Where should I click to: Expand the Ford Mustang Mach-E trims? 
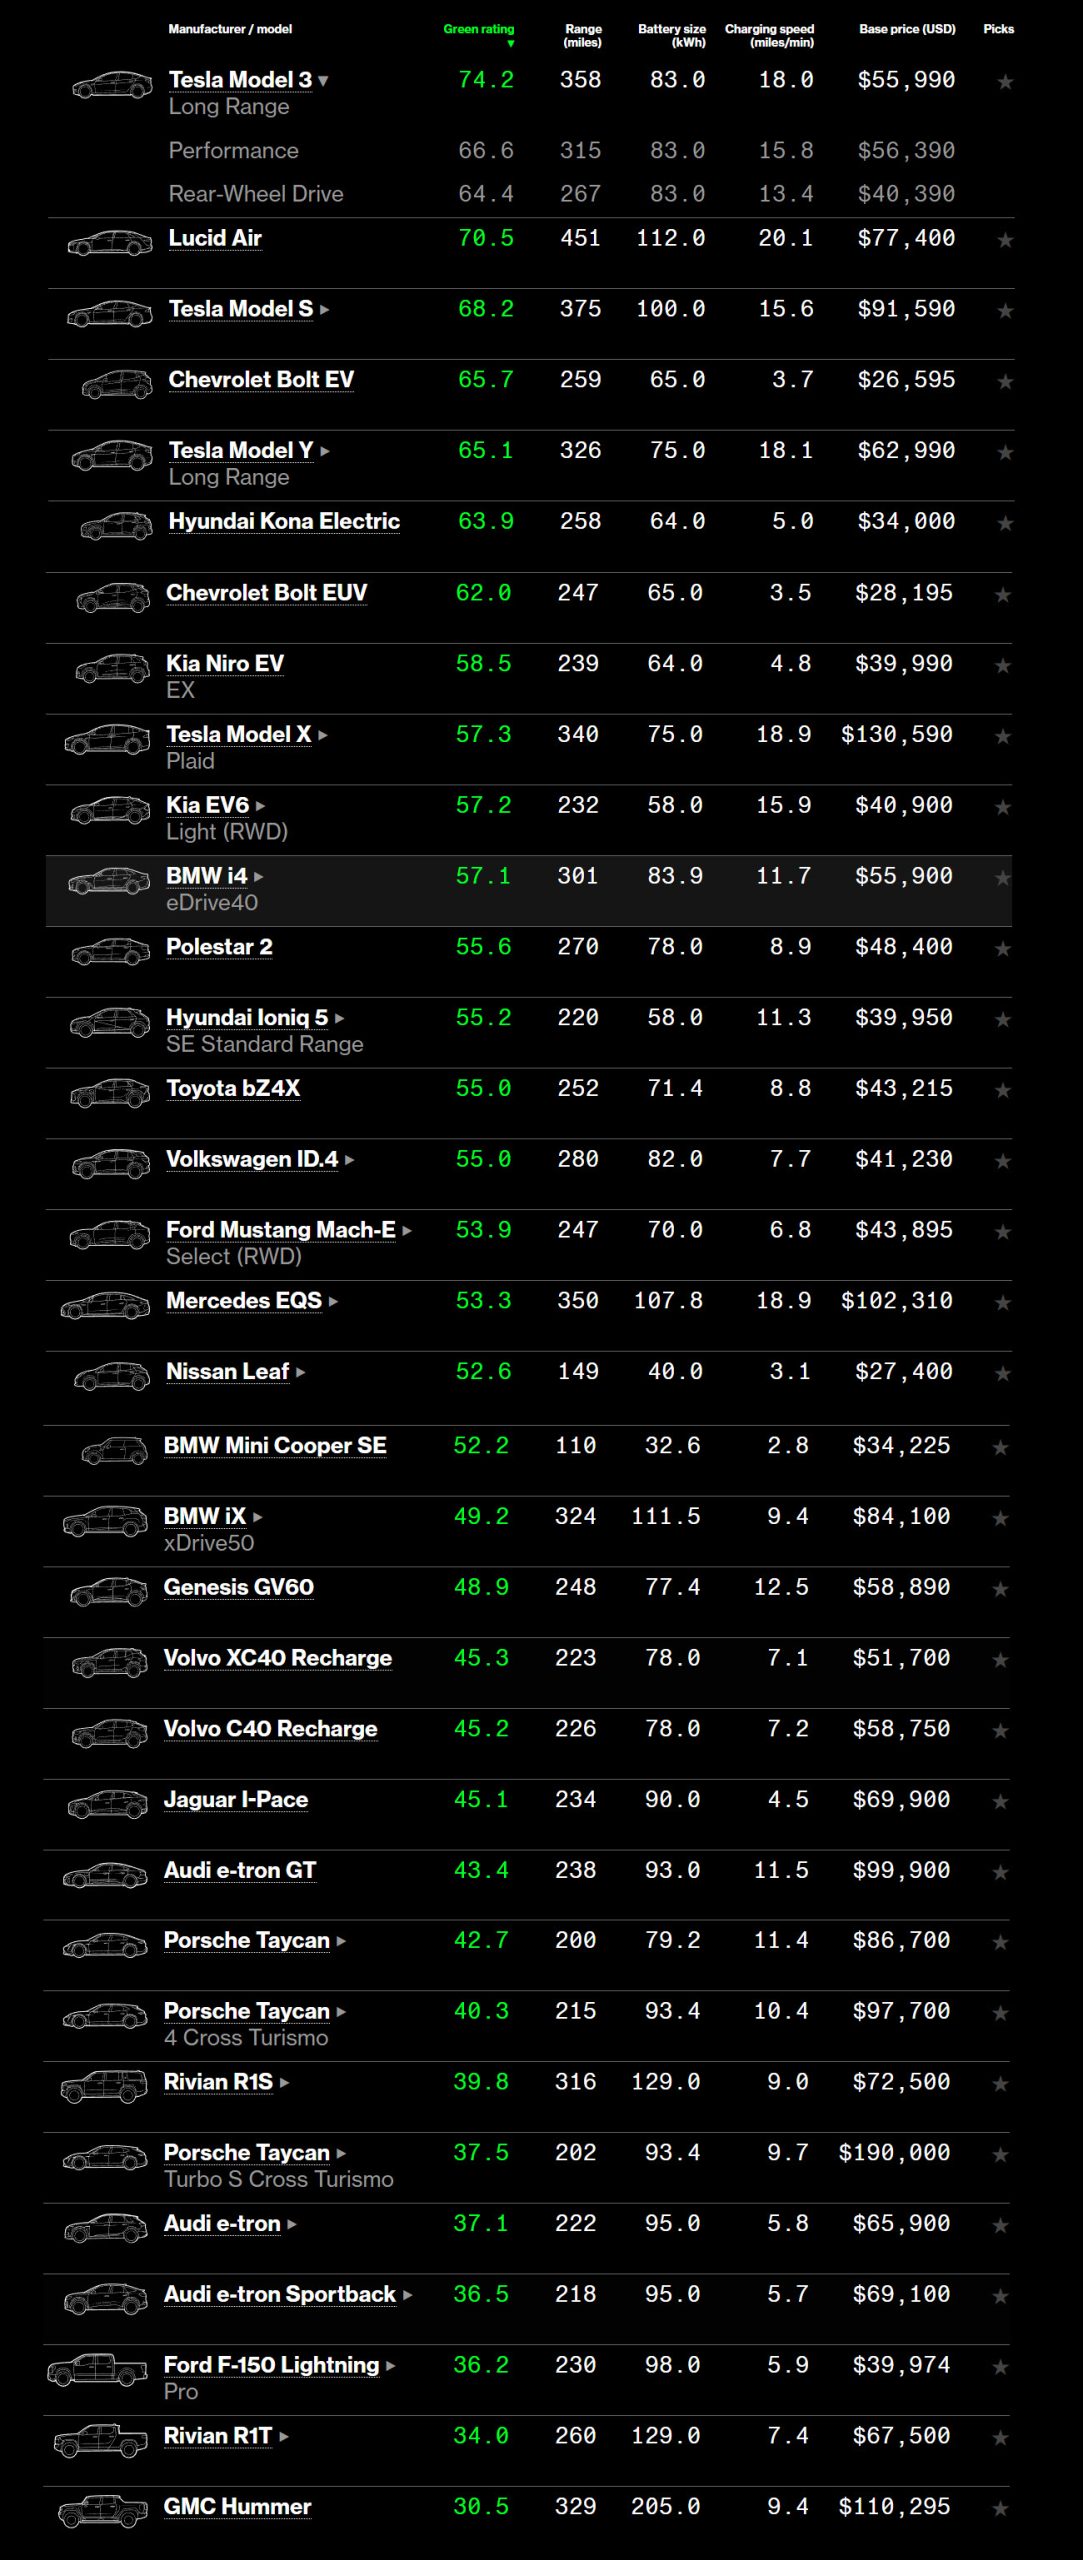click(407, 1231)
